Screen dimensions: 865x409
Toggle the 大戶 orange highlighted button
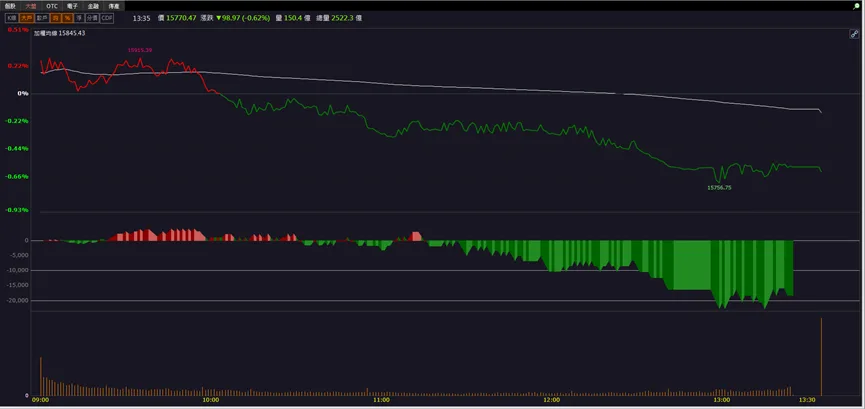click(x=26, y=18)
